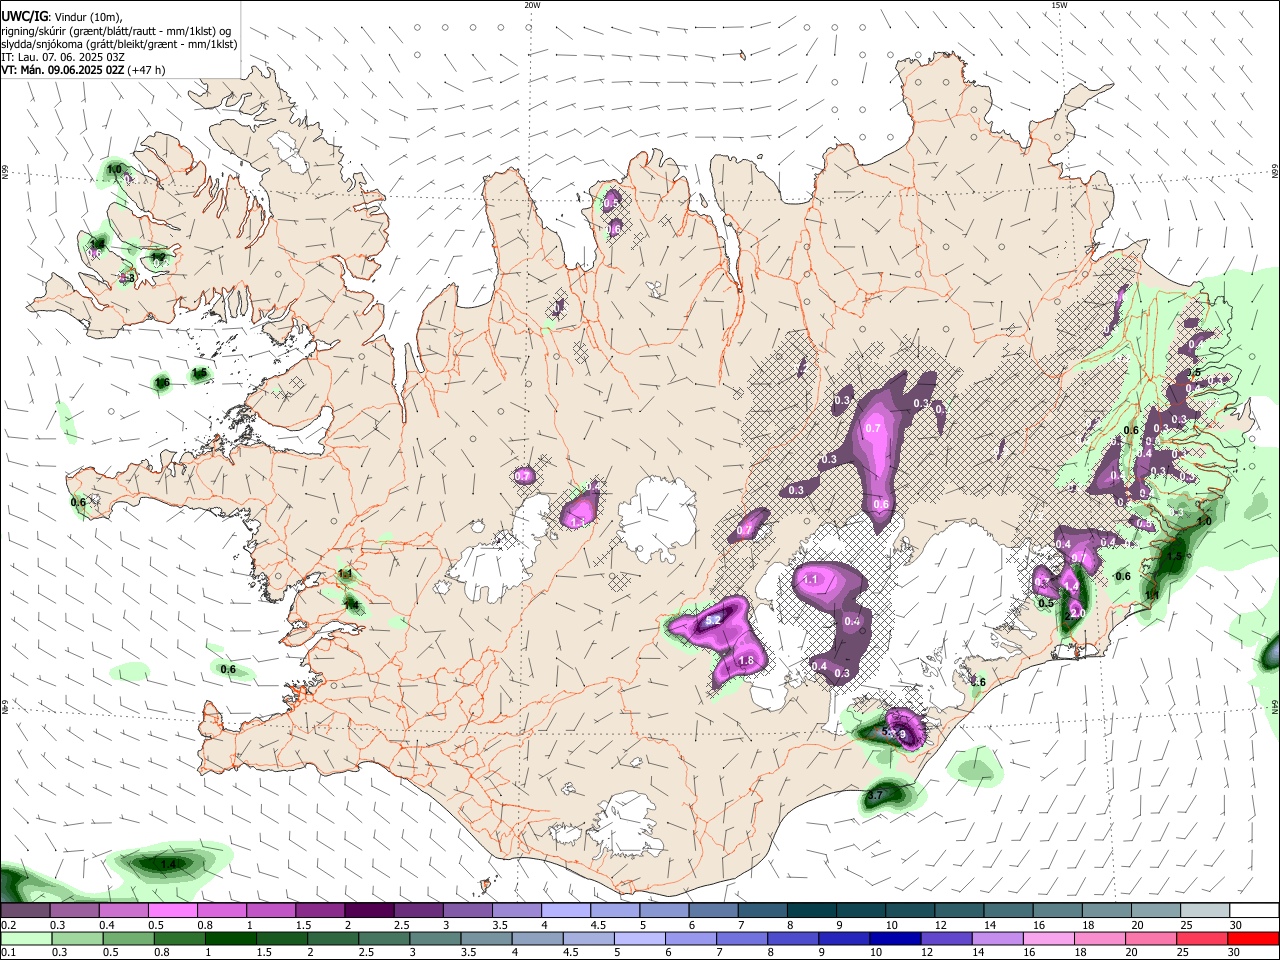1280x960 pixels.
Task: Click the 'slydda/snjókoma' legend description line
Action: pos(120,44)
